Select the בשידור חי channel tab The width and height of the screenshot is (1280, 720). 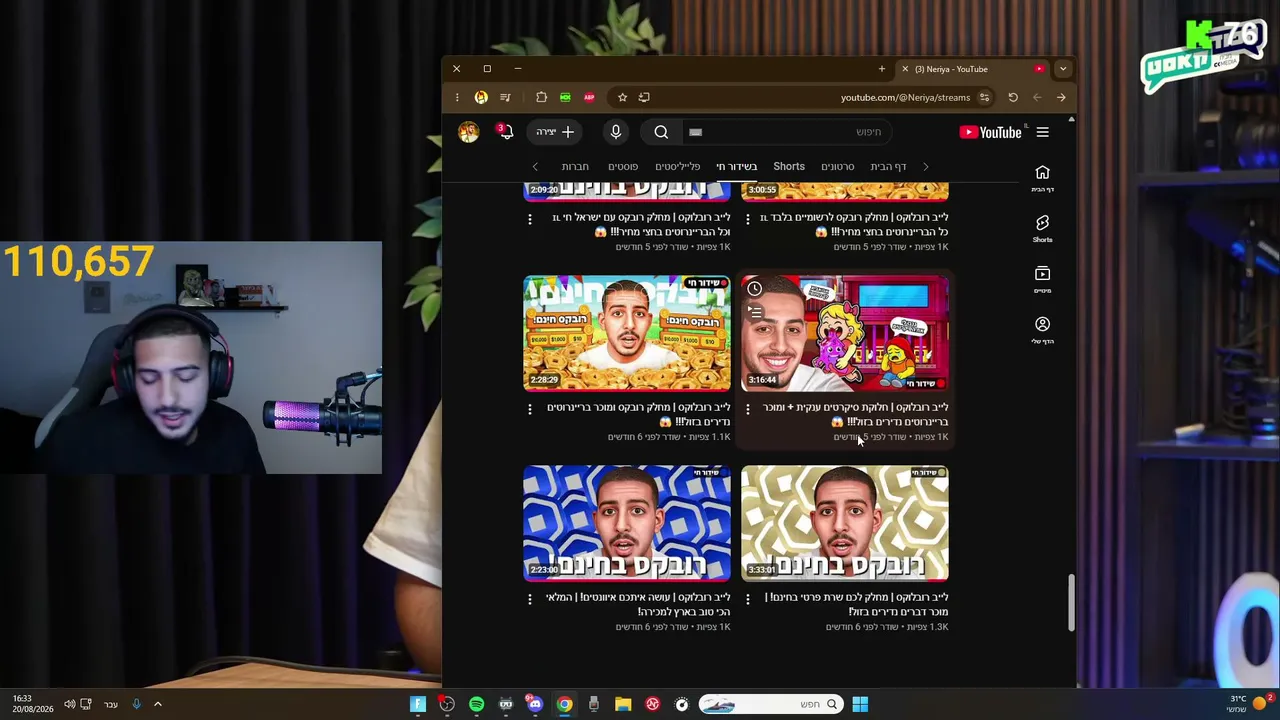tap(737, 166)
